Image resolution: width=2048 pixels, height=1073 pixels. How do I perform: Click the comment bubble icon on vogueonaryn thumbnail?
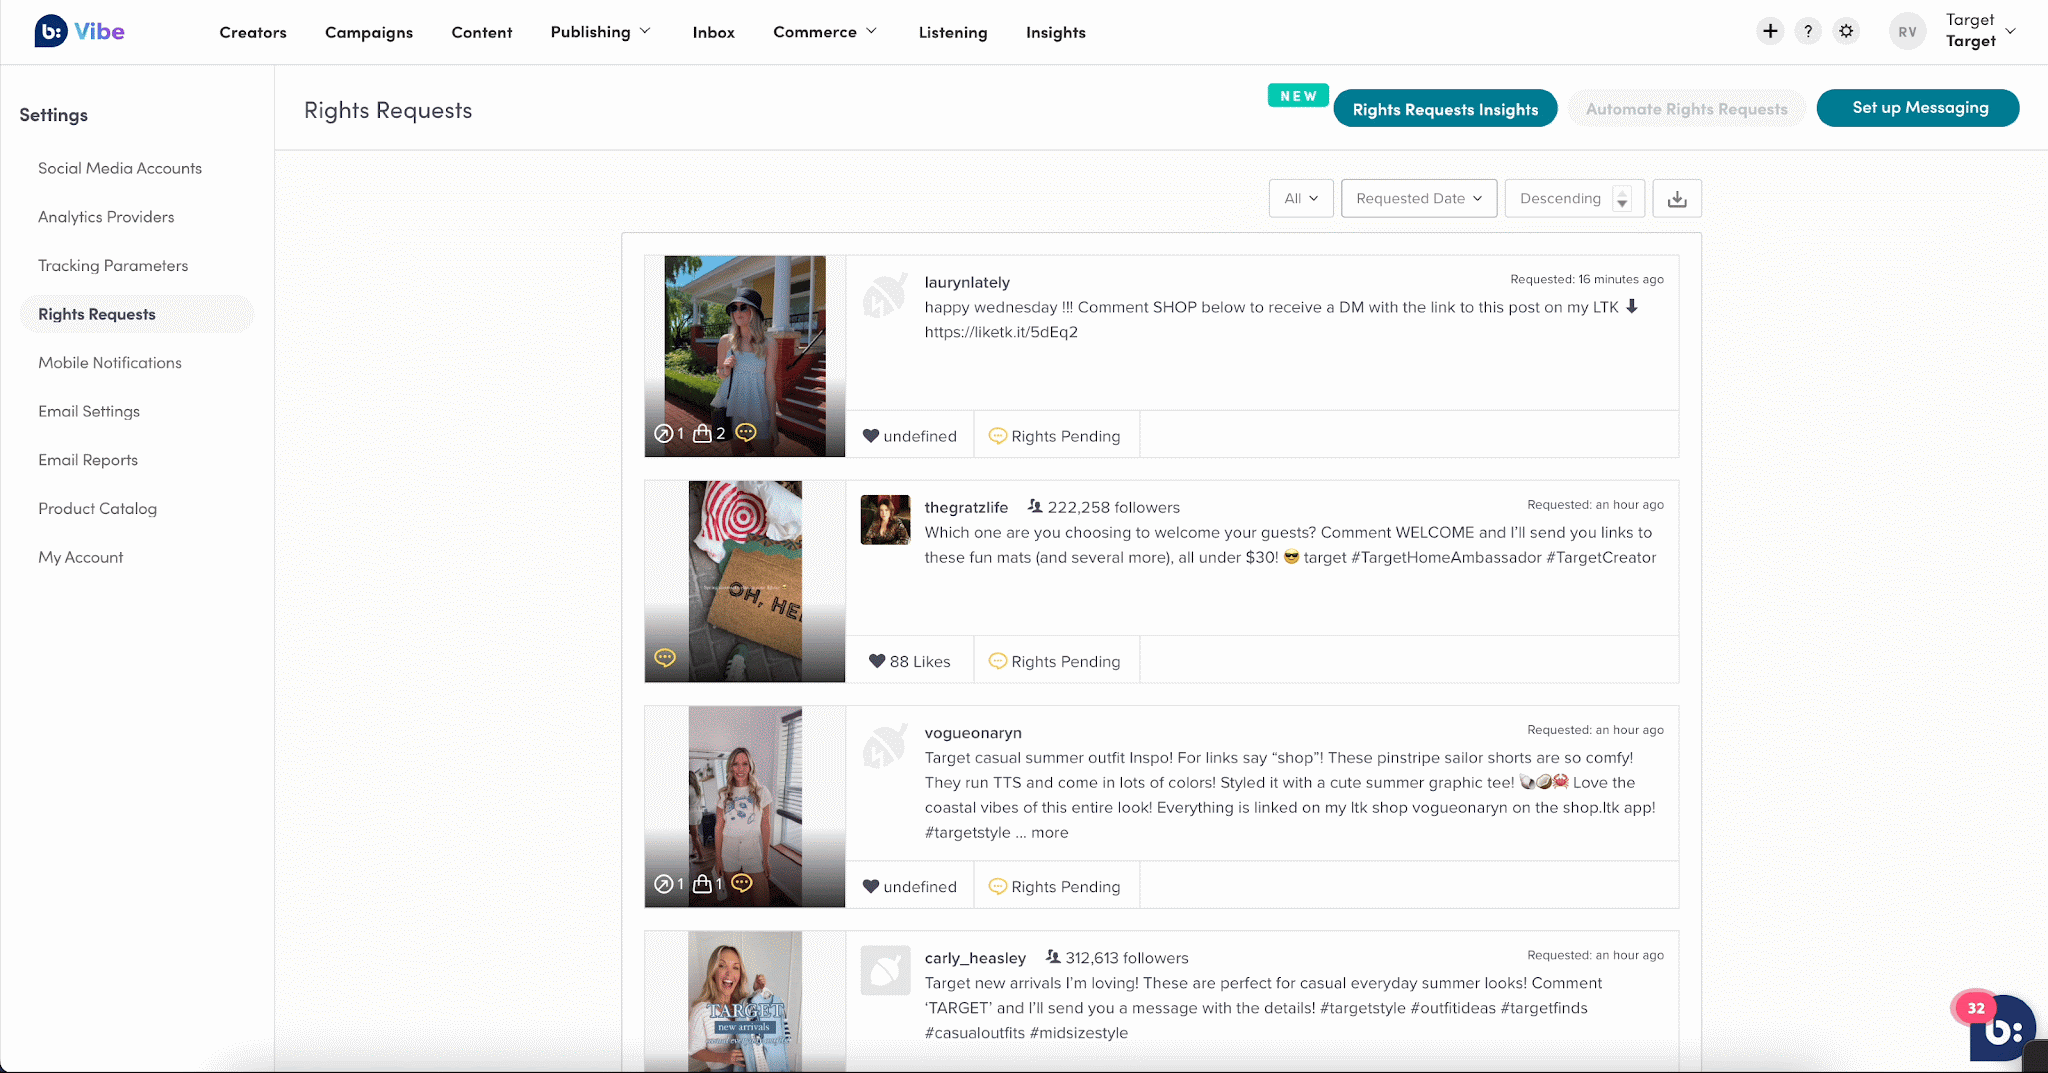click(x=742, y=883)
